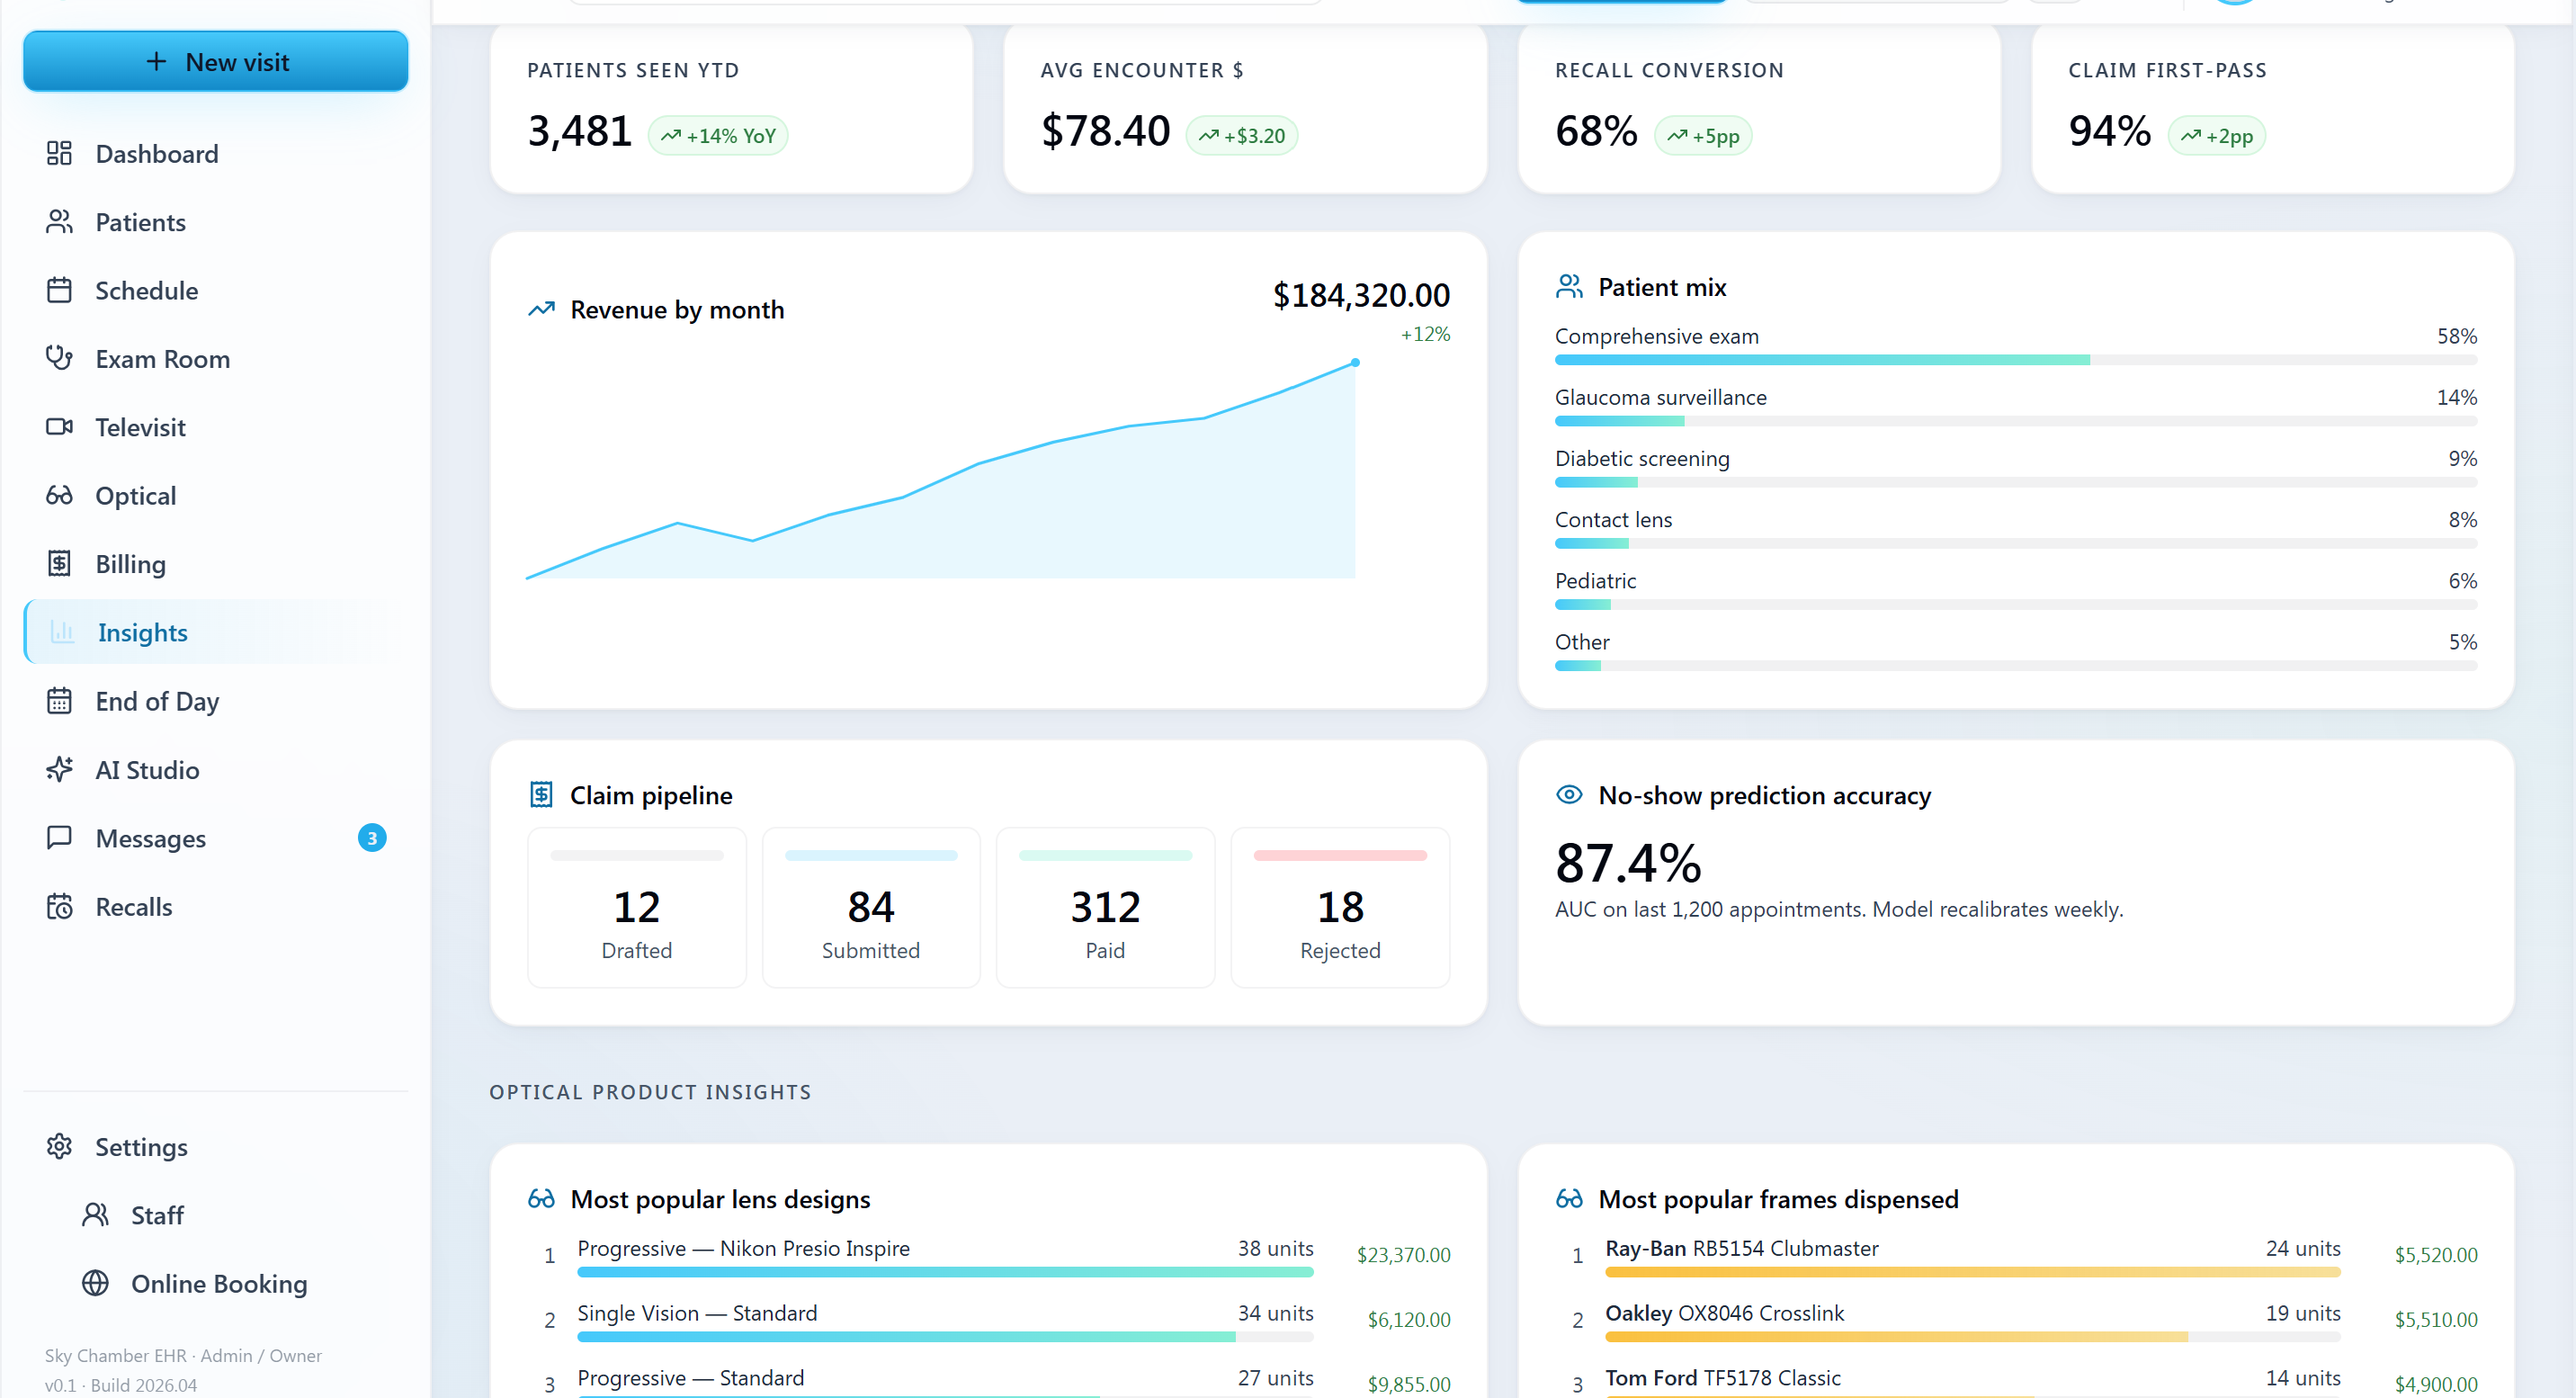The height and width of the screenshot is (1398, 2576).
Task: Click the Drafted claims card showing 12
Action: [636, 907]
